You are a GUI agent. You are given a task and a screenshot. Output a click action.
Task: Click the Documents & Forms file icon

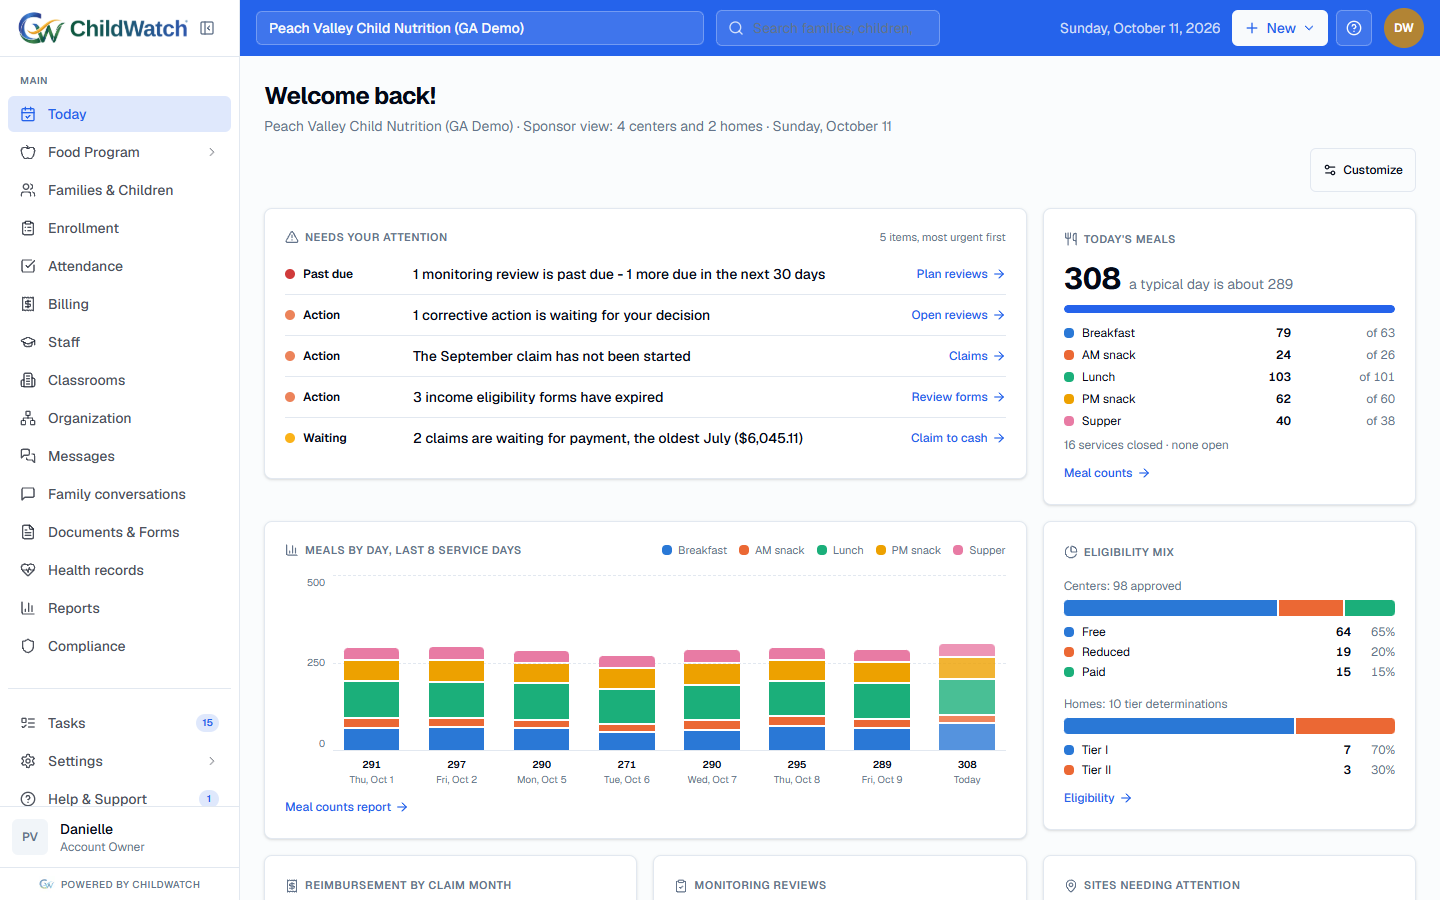click(x=28, y=532)
